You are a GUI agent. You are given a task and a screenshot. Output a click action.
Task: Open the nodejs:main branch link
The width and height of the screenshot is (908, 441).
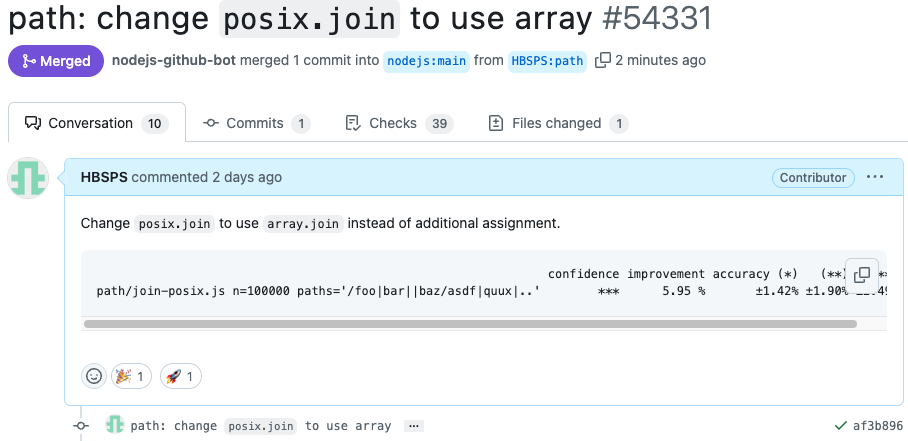(x=426, y=61)
